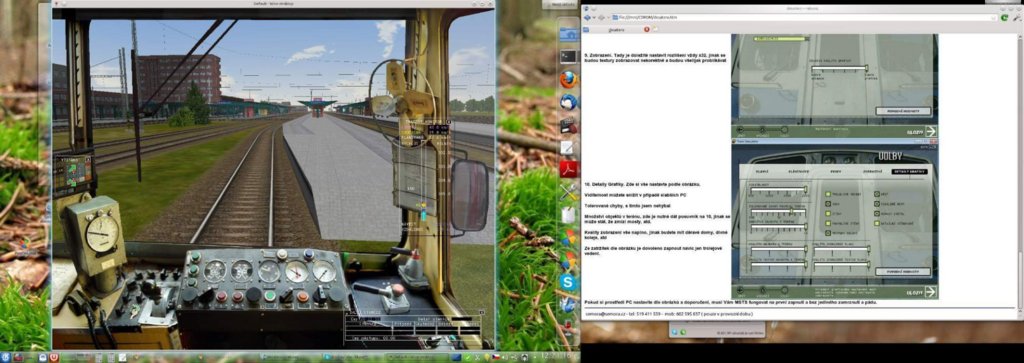Open the KDE application launcher menu

(x=5, y=358)
